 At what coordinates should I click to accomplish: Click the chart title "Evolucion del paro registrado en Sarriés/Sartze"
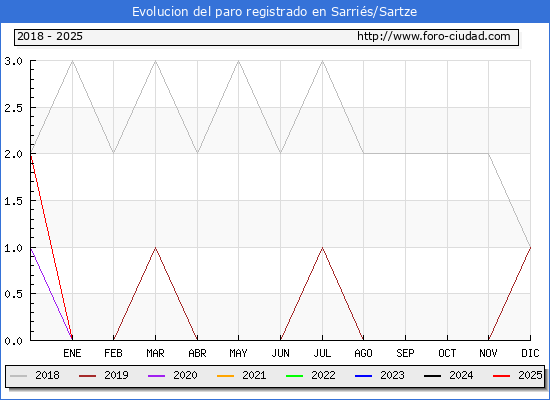click(274, 12)
